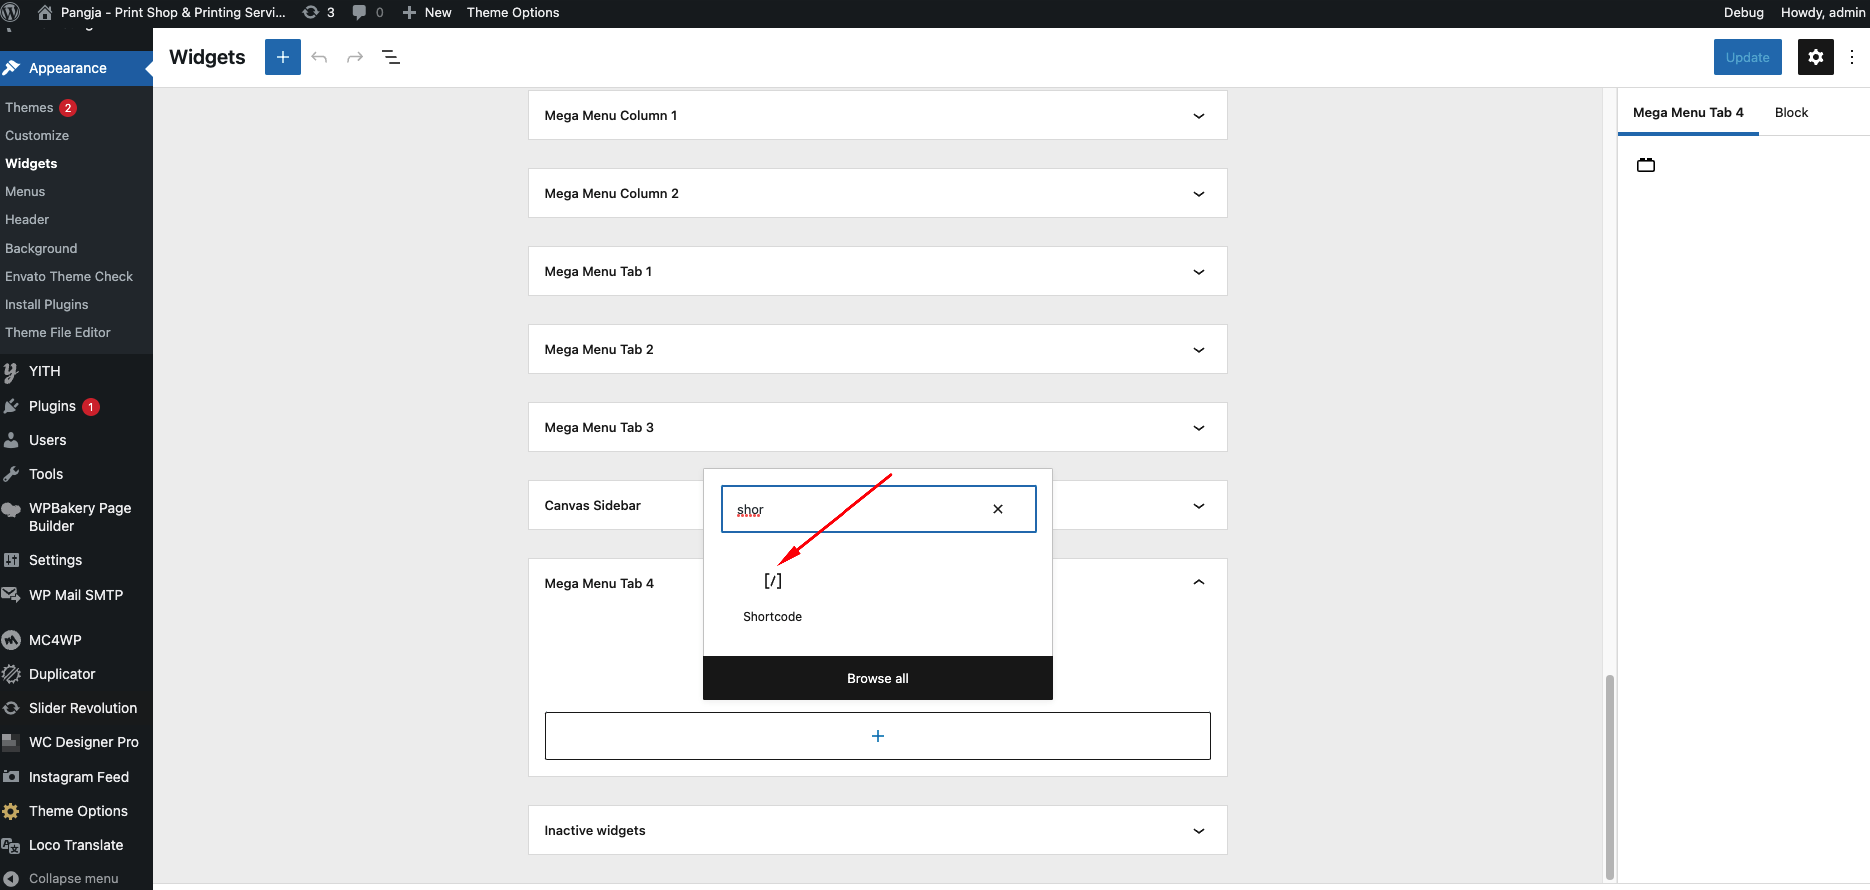Click the Redo arrow icon
Viewport: 1870px width, 890px height.
click(355, 57)
